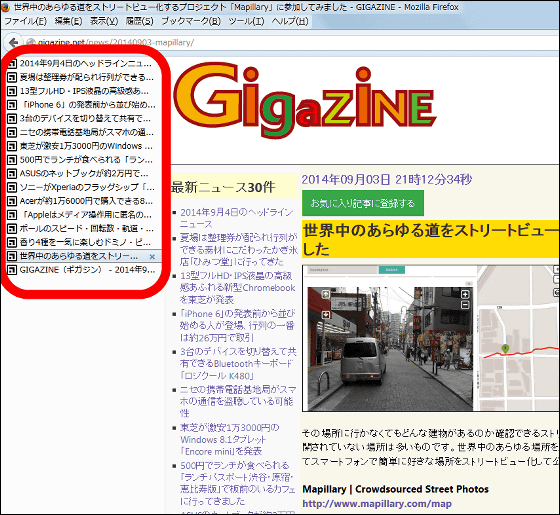
Task: Select the GIGAZINE（ギガジン） - 2014年9 tab
Action: point(84,270)
